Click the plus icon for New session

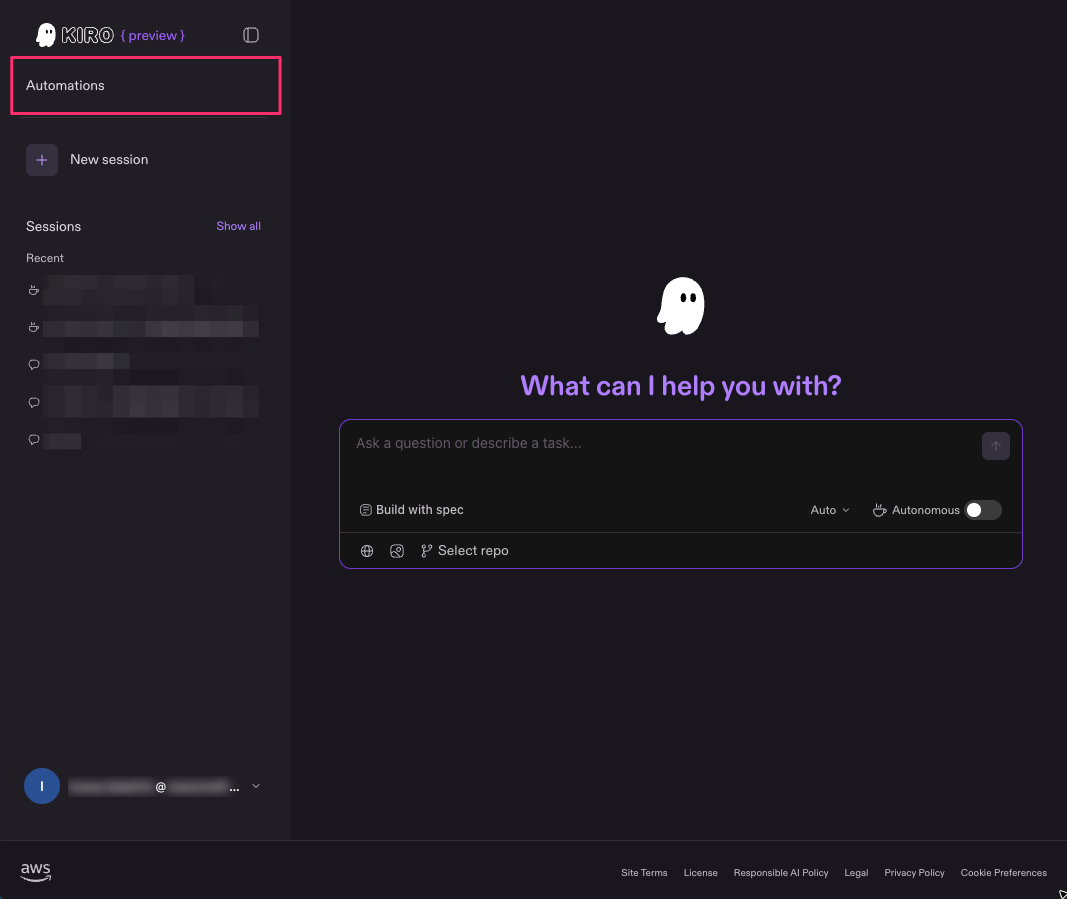[x=42, y=160]
